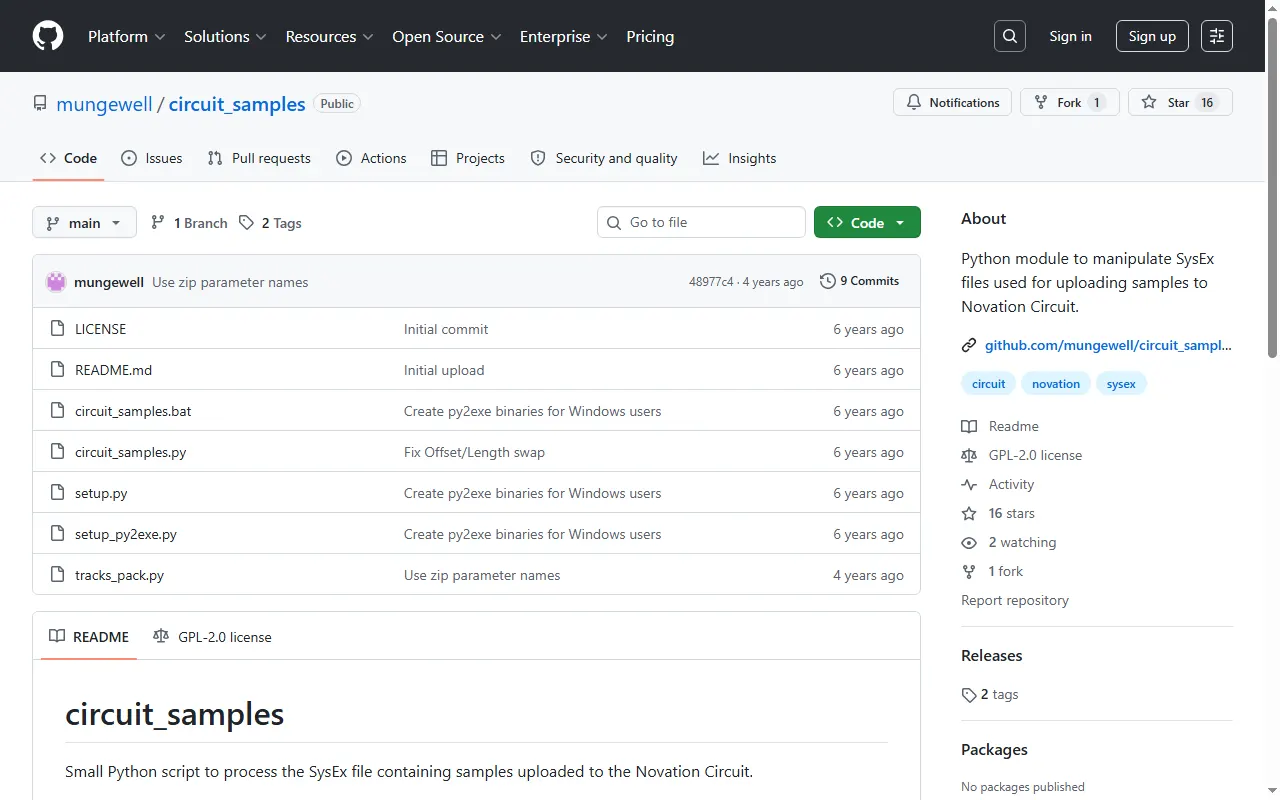Click the link icon beside repository URL

coord(969,345)
